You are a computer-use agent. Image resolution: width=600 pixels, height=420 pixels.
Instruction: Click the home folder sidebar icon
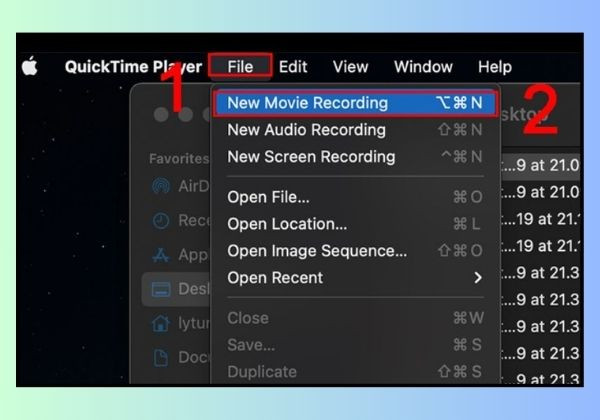coord(161,323)
